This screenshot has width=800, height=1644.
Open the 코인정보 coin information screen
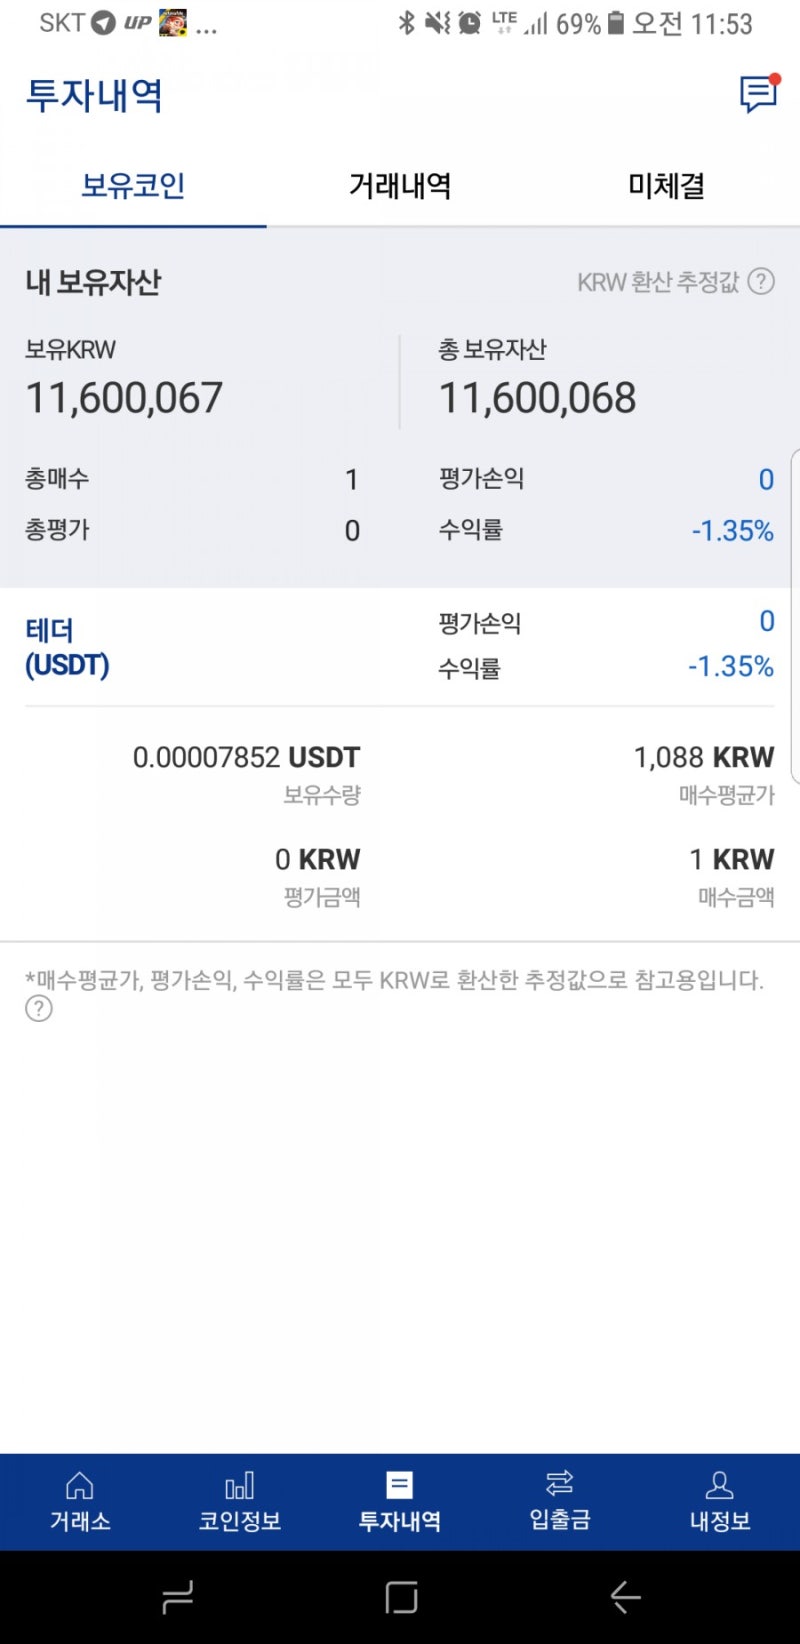239,1500
